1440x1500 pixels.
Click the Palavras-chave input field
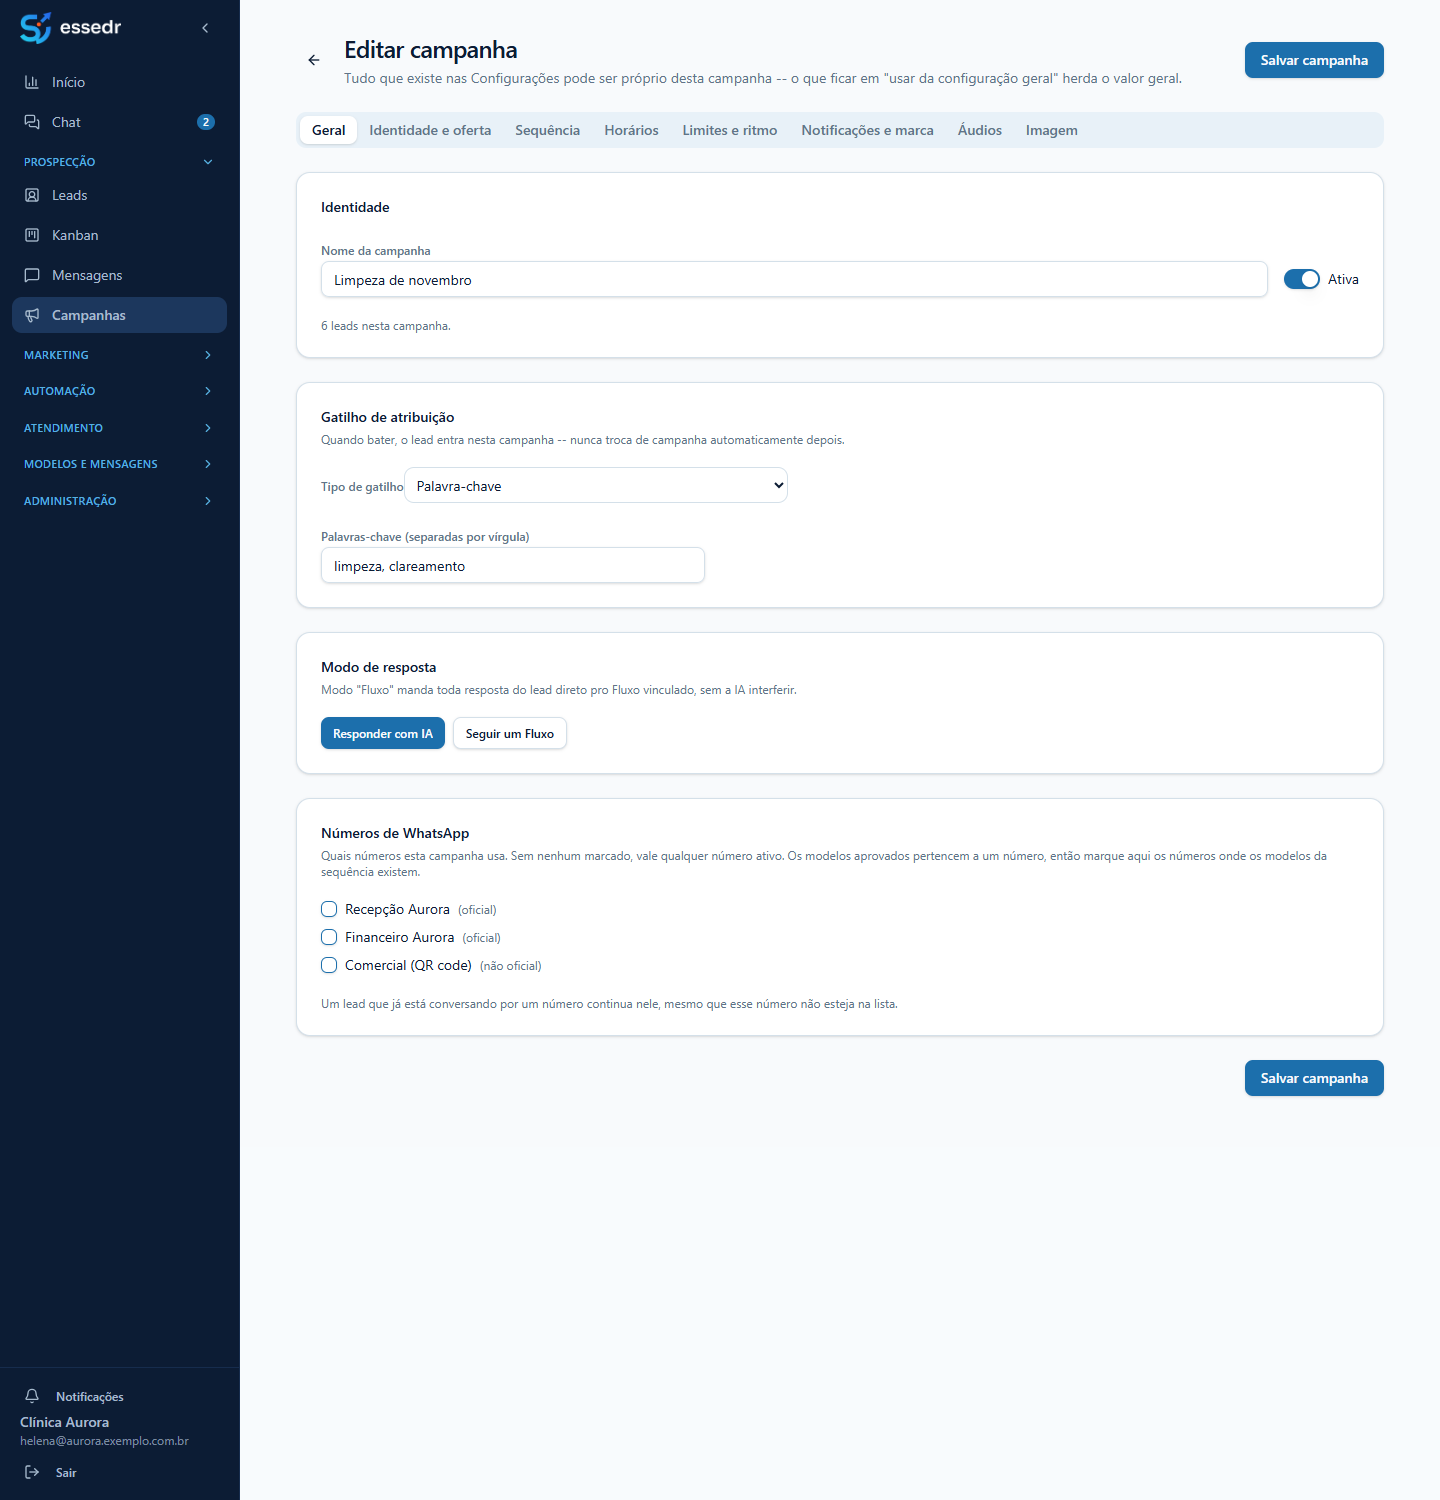[x=513, y=565]
